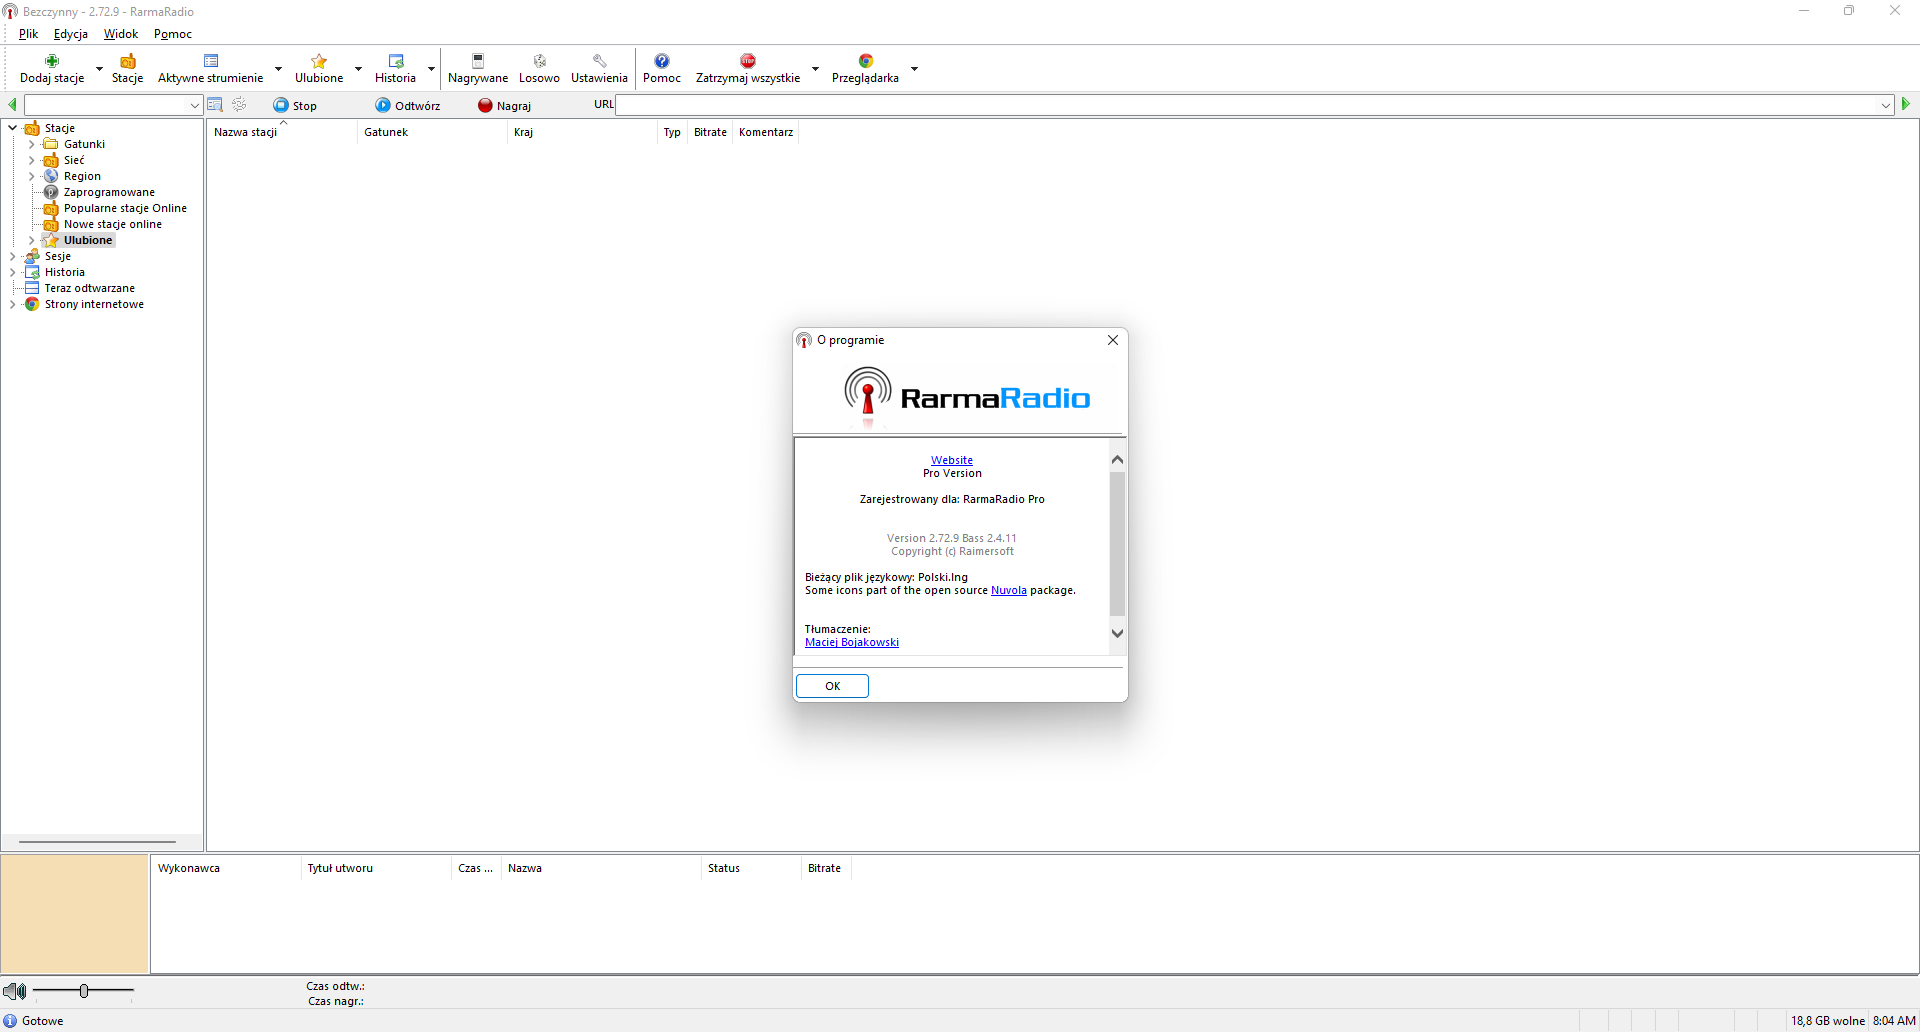Click OK in O programie dialog
Screen dimensions: 1920x1032
point(832,686)
